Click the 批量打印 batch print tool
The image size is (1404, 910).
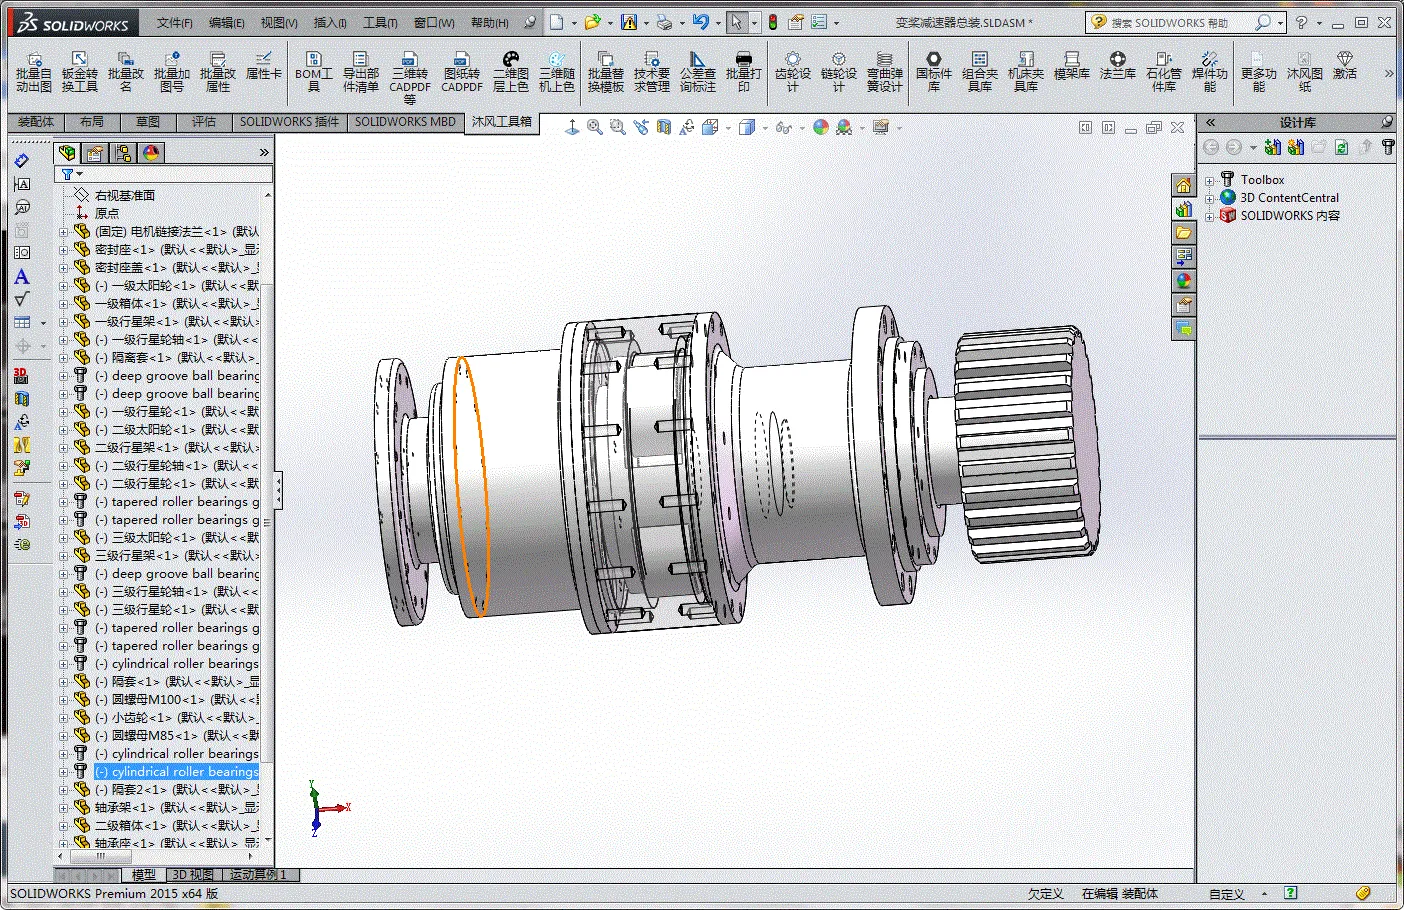(x=743, y=72)
